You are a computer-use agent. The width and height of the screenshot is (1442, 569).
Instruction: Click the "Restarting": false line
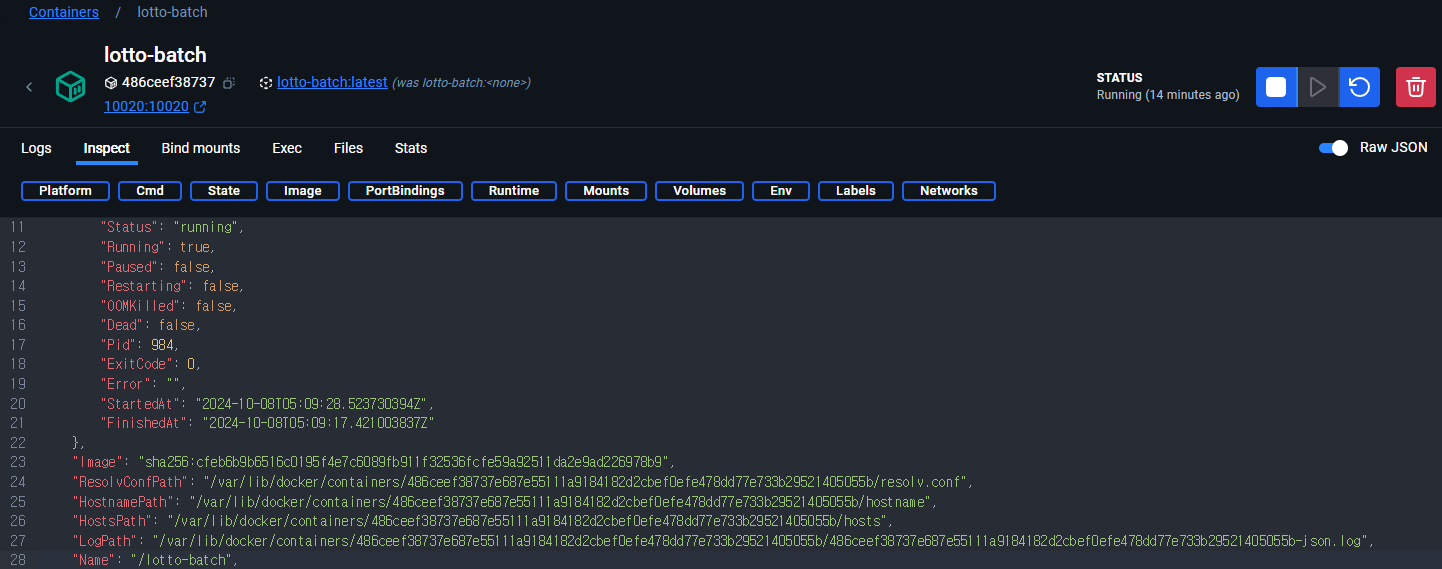point(172,287)
